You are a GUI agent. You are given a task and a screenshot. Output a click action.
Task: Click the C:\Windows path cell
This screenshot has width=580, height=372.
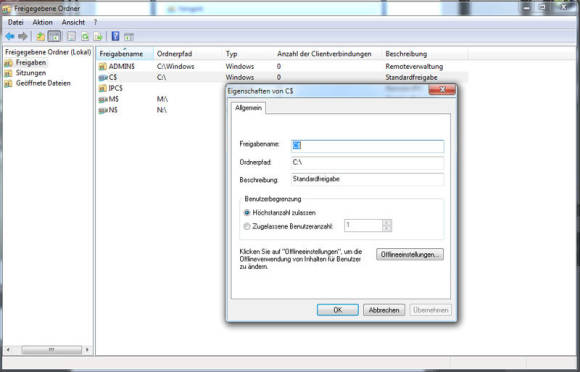(175, 67)
